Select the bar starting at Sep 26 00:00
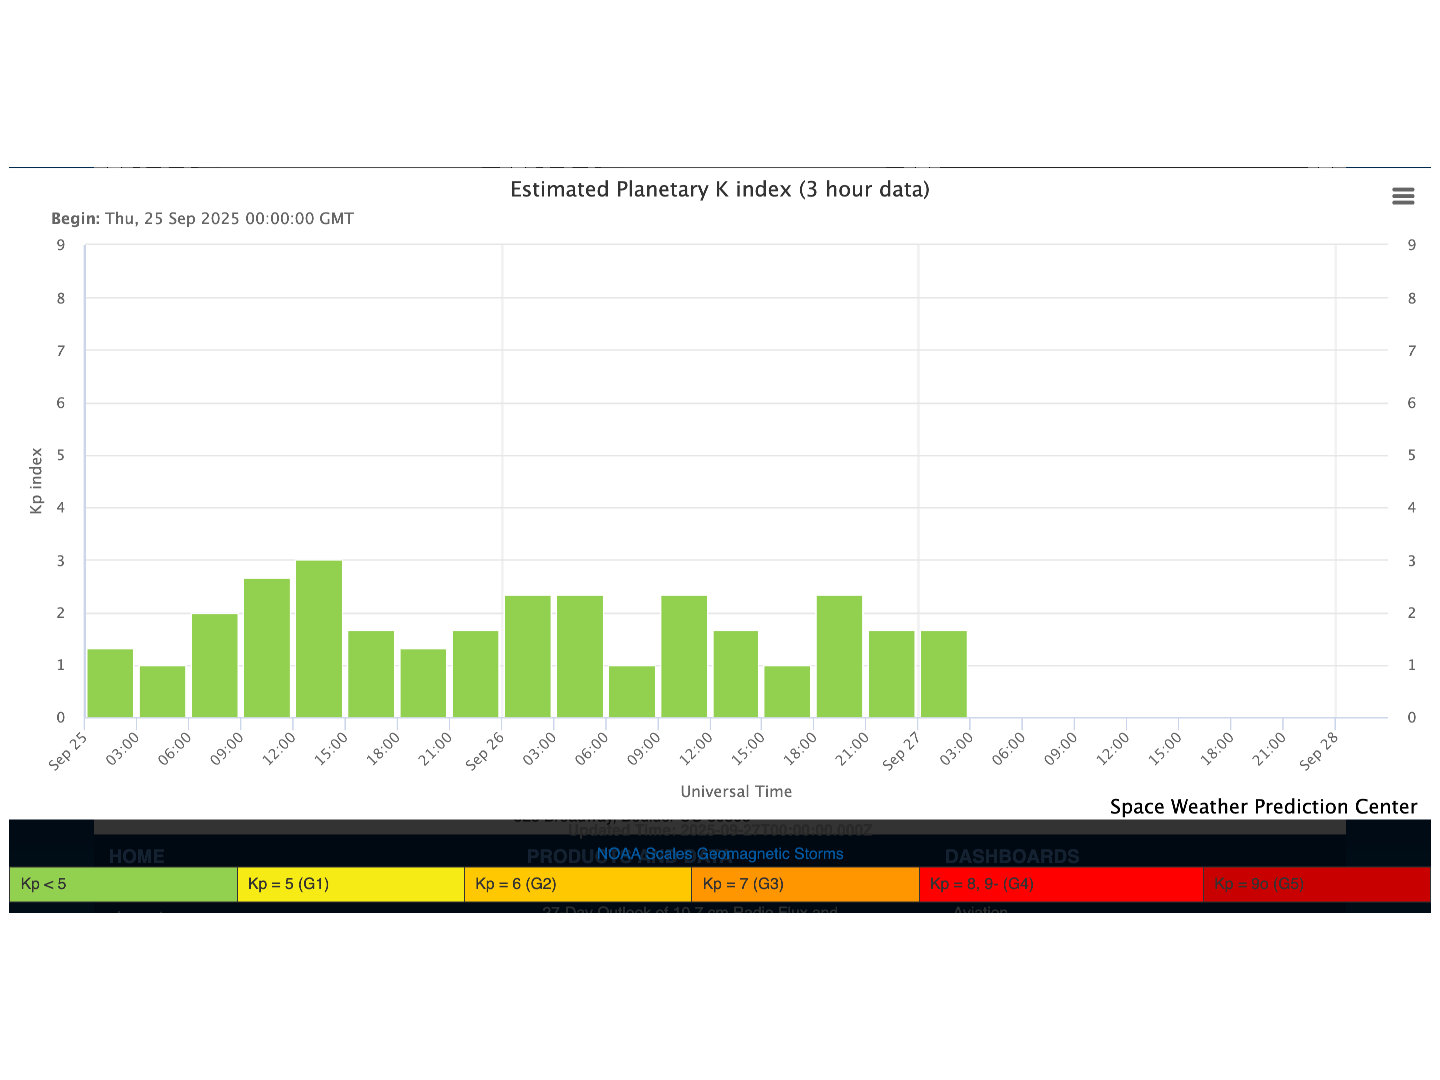This screenshot has width=1440, height=1080. coord(528,657)
